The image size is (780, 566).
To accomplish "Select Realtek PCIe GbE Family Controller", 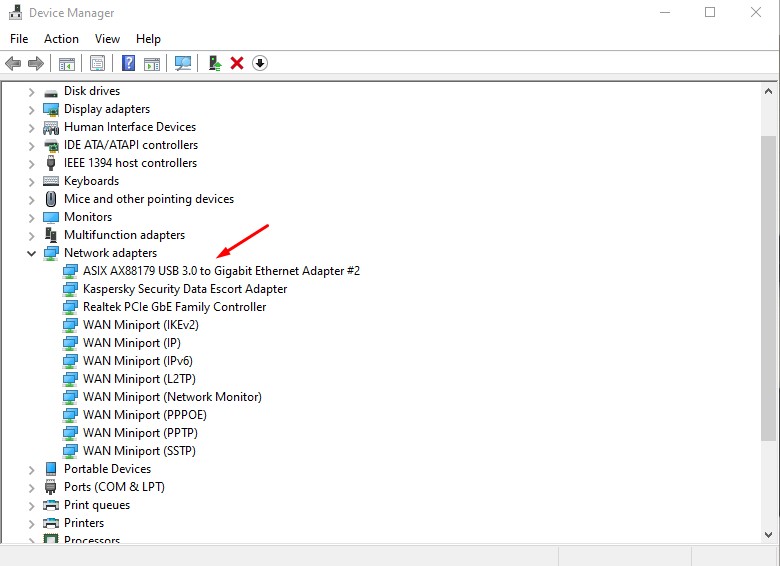I will pos(175,307).
